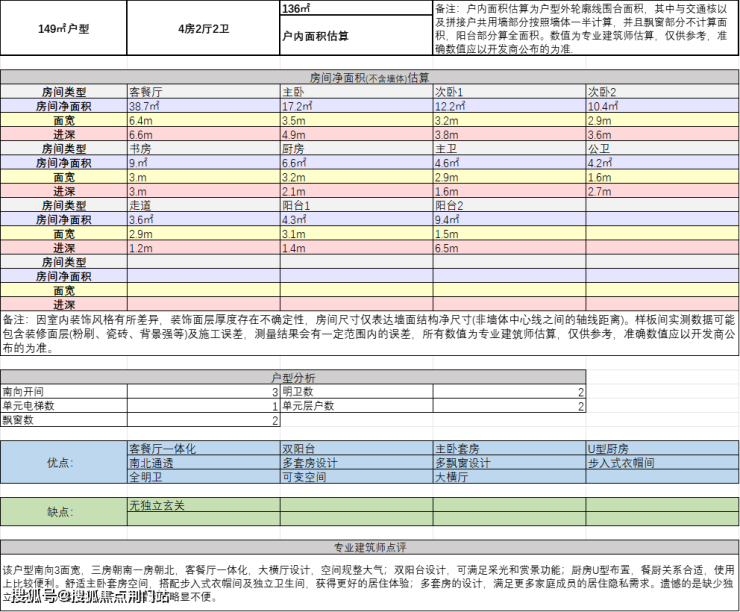Select the '次卧2' room type cell
The image size is (740, 612).
point(663,92)
